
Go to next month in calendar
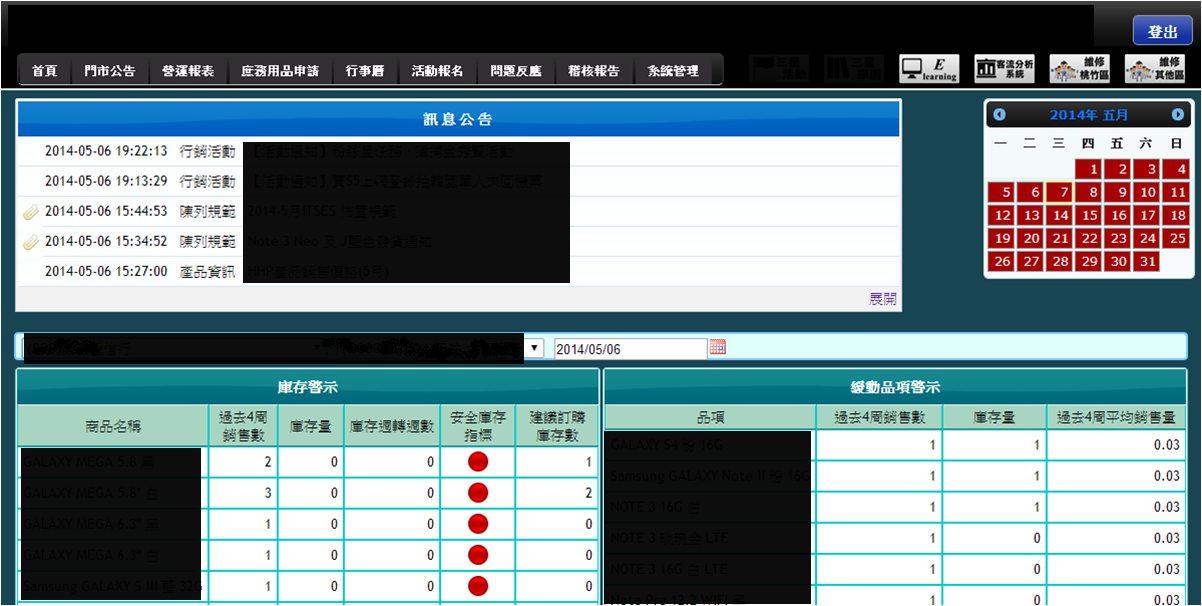click(x=1178, y=115)
